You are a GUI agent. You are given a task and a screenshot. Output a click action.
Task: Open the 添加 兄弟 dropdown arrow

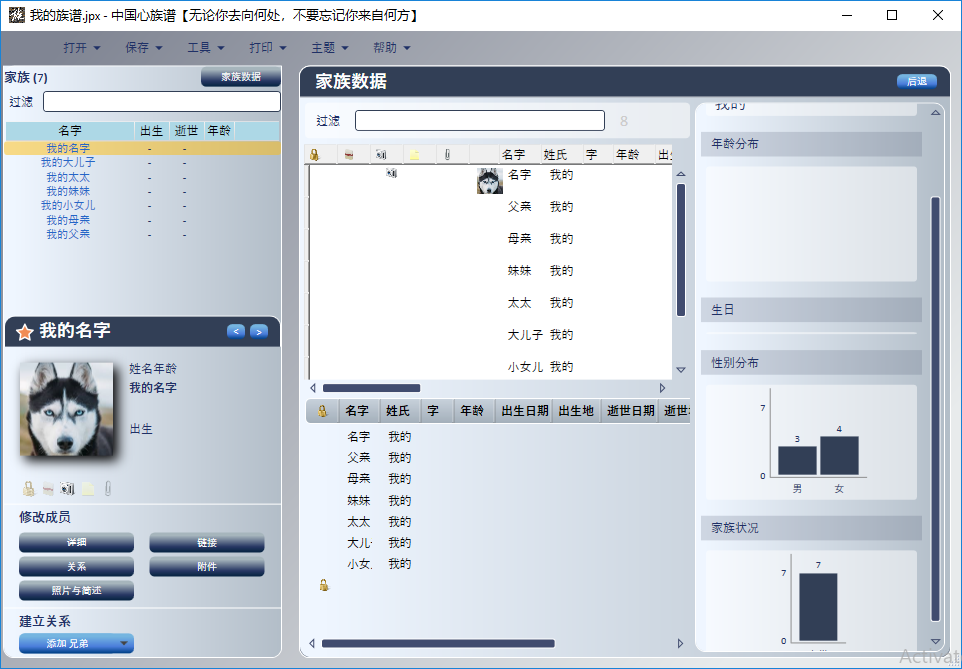coord(124,643)
